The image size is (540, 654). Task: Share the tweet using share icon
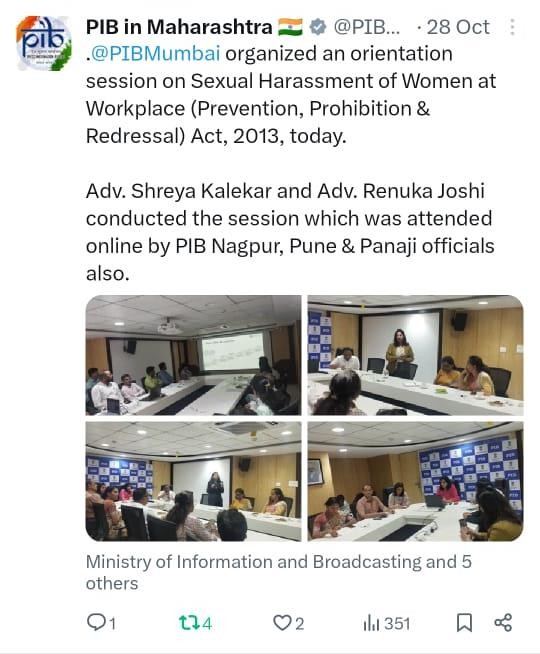point(503,623)
